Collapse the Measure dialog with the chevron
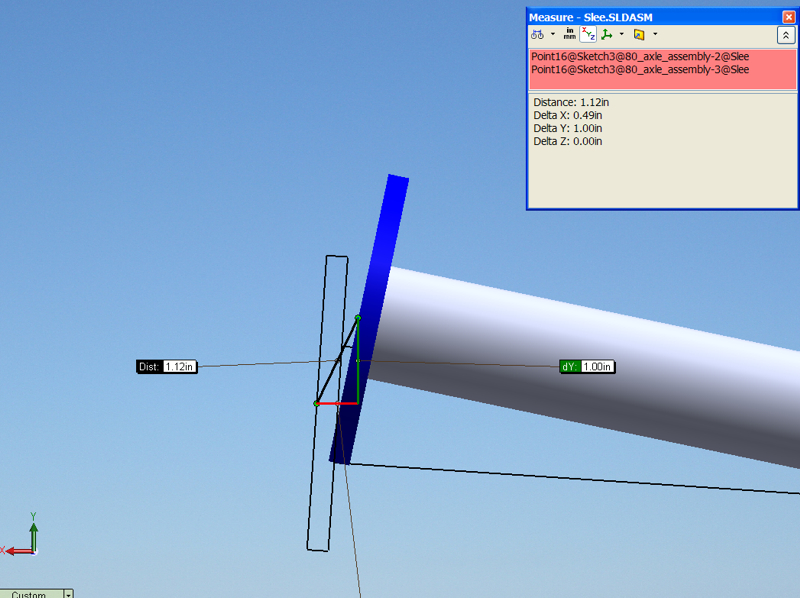The height and width of the screenshot is (598, 800). (786, 35)
